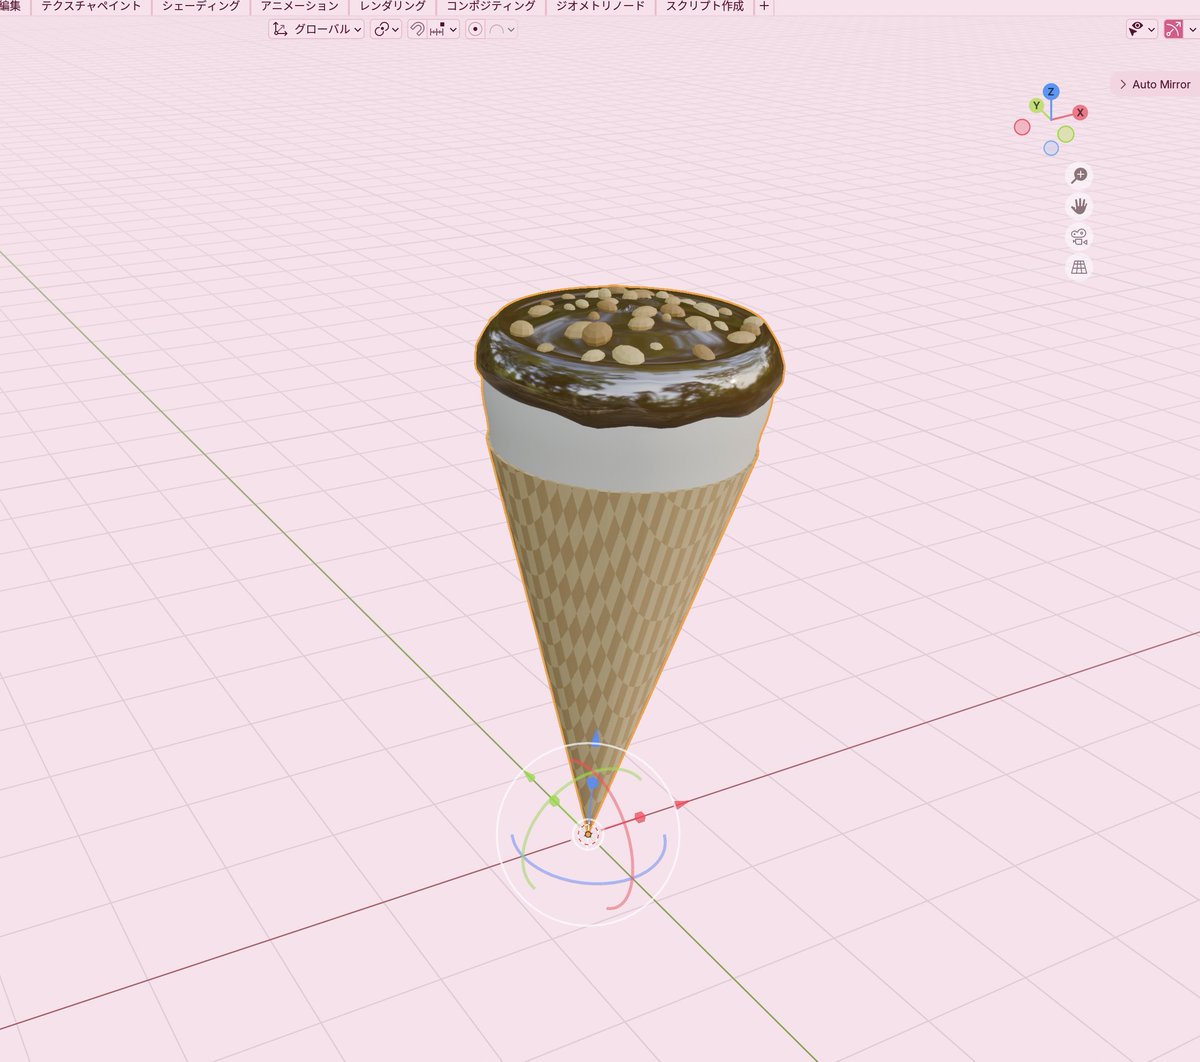Open the スクリプト作成 workspace tab
Image resolution: width=1200 pixels, height=1062 pixels.
click(x=705, y=6)
